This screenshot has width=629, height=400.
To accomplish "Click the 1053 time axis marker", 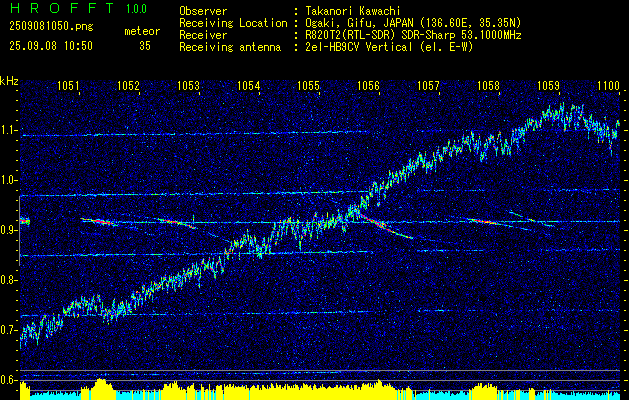I will 188,85.
